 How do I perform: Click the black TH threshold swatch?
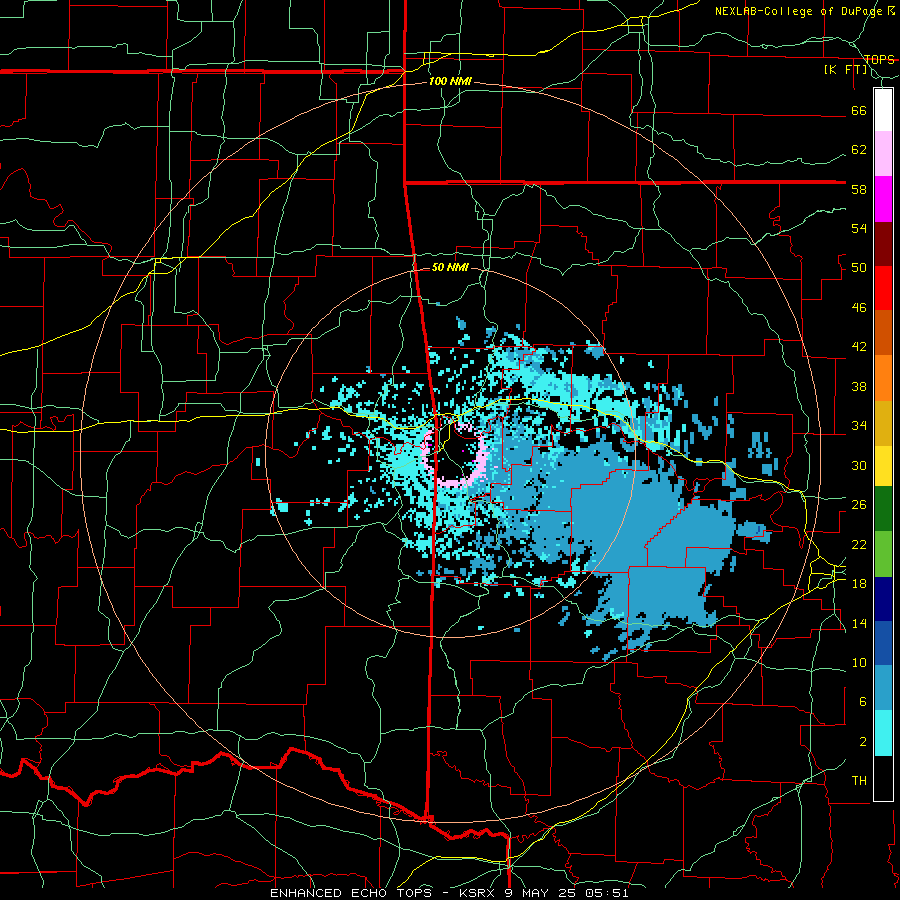click(x=883, y=778)
